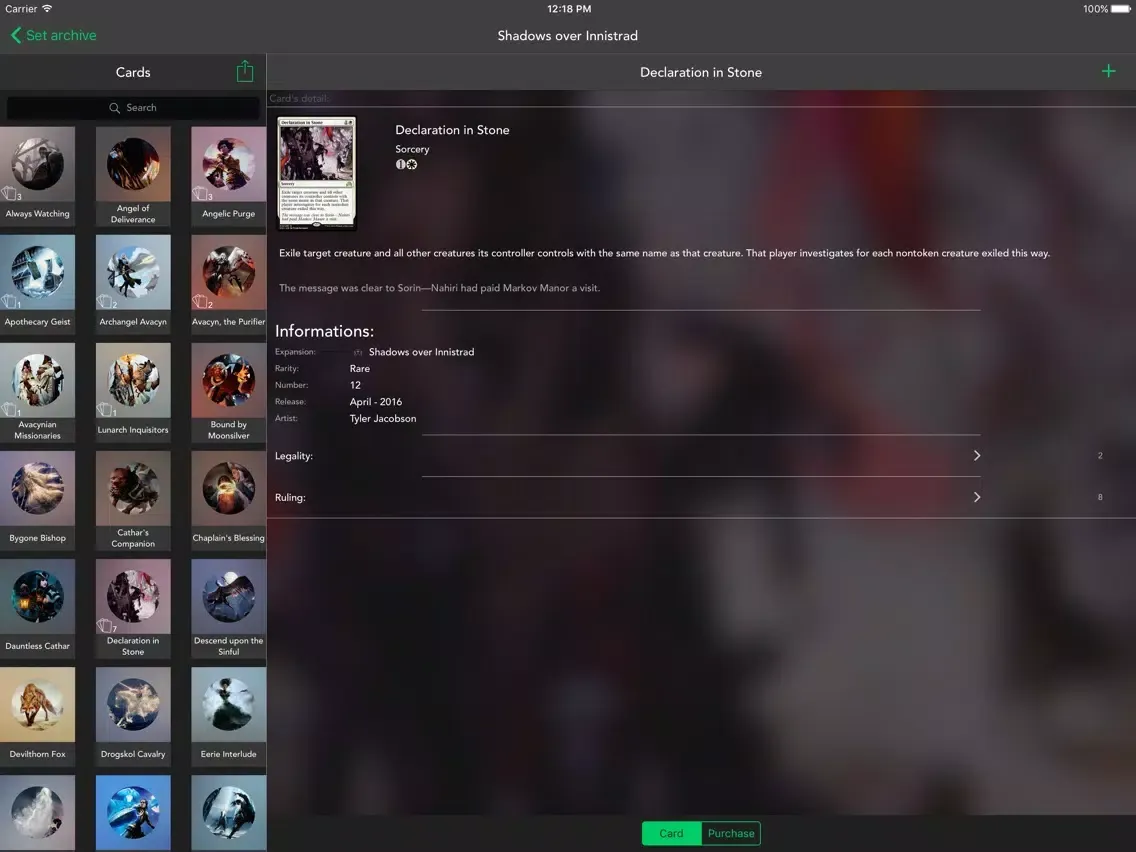Viewport: 1136px width, 852px height.
Task: Tap the share icon in Cards header
Action: pyautogui.click(x=245, y=71)
